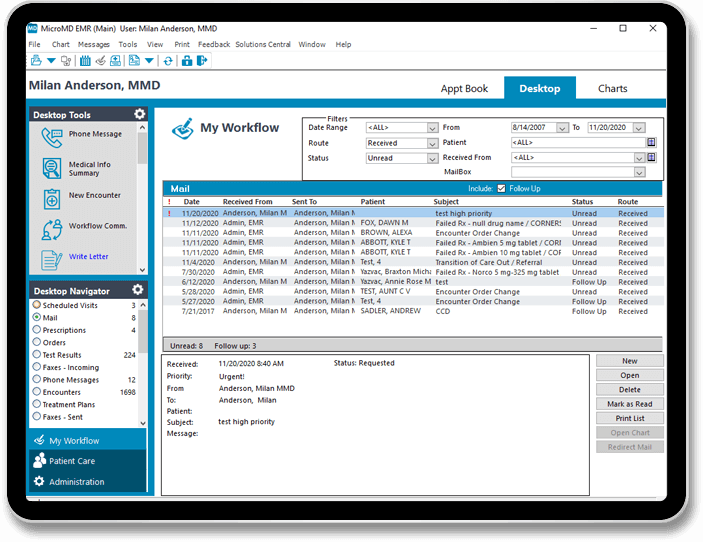Image resolution: width=703 pixels, height=542 pixels.
Task: Click the log out door icon
Action: tap(202, 61)
